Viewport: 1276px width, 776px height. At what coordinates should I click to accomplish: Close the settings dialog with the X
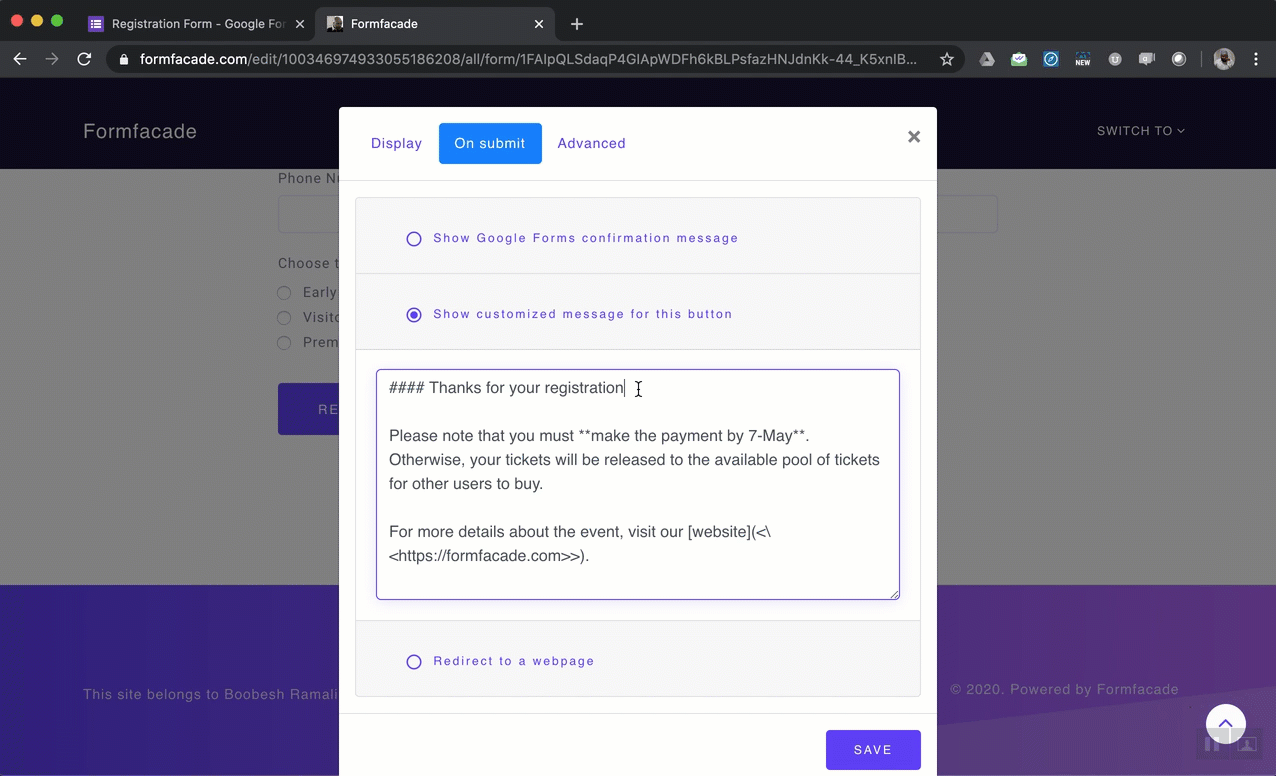(913, 137)
